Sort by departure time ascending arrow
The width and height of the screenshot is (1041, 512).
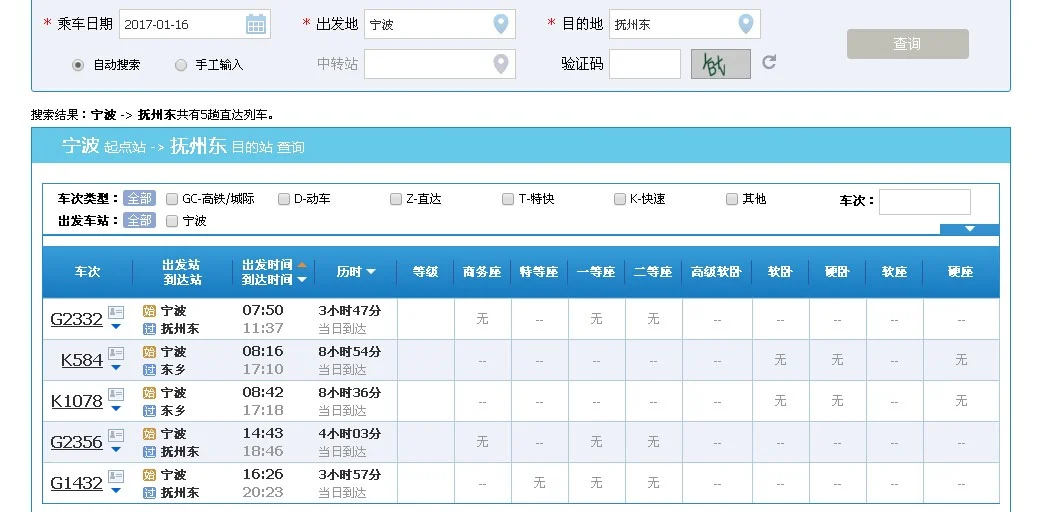(x=302, y=265)
